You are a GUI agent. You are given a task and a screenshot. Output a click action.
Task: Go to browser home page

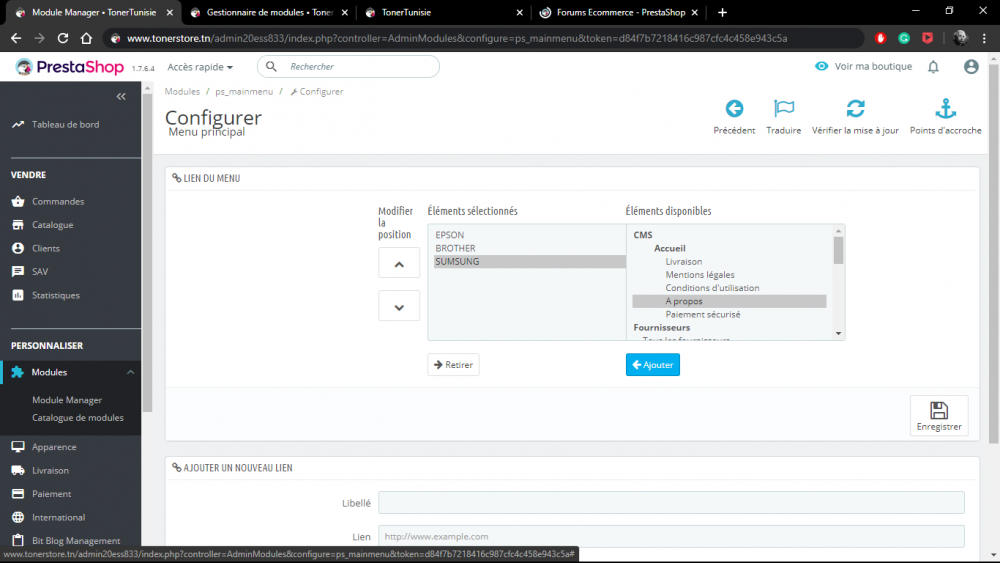(86, 38)
